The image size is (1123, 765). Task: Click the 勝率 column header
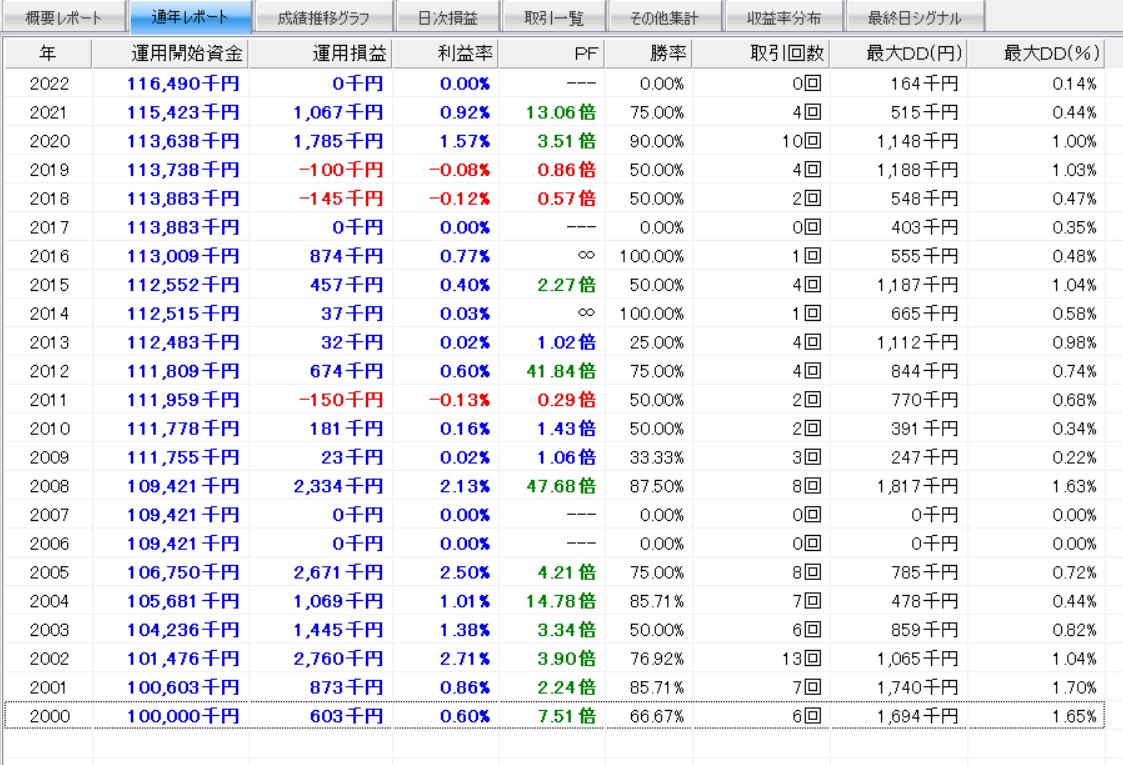point(648,52)
